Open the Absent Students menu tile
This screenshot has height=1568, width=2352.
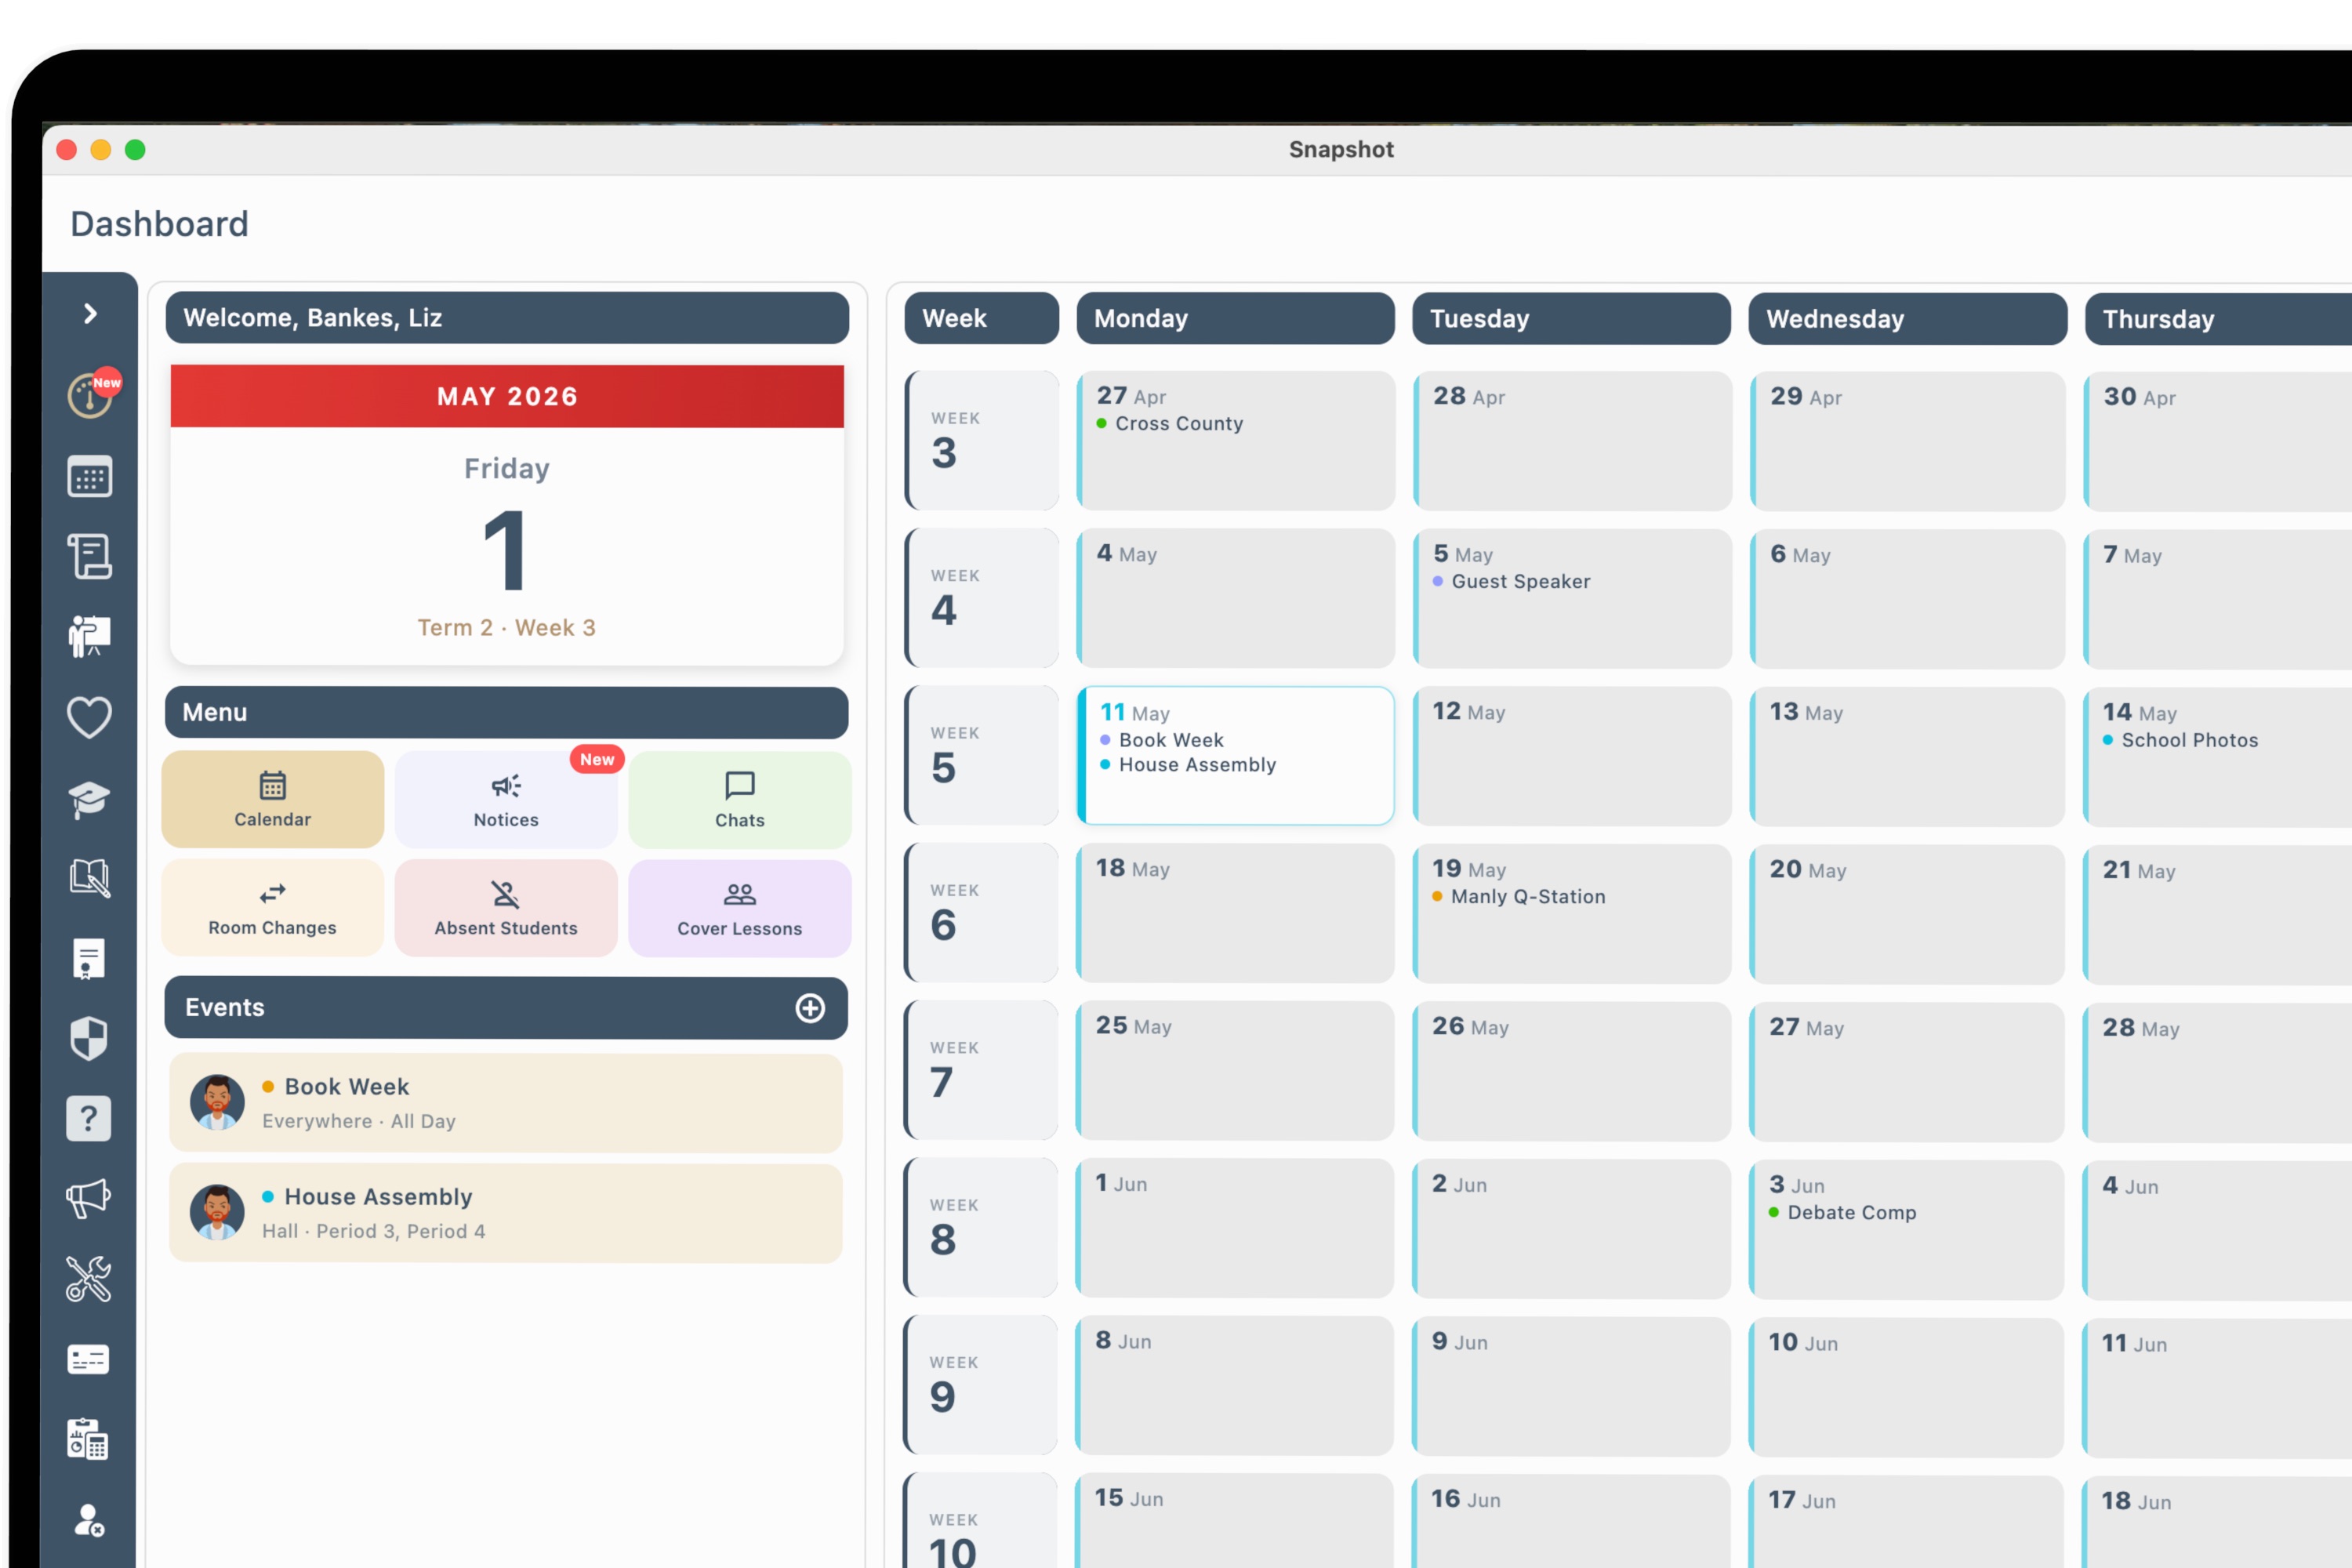(506, 908)
